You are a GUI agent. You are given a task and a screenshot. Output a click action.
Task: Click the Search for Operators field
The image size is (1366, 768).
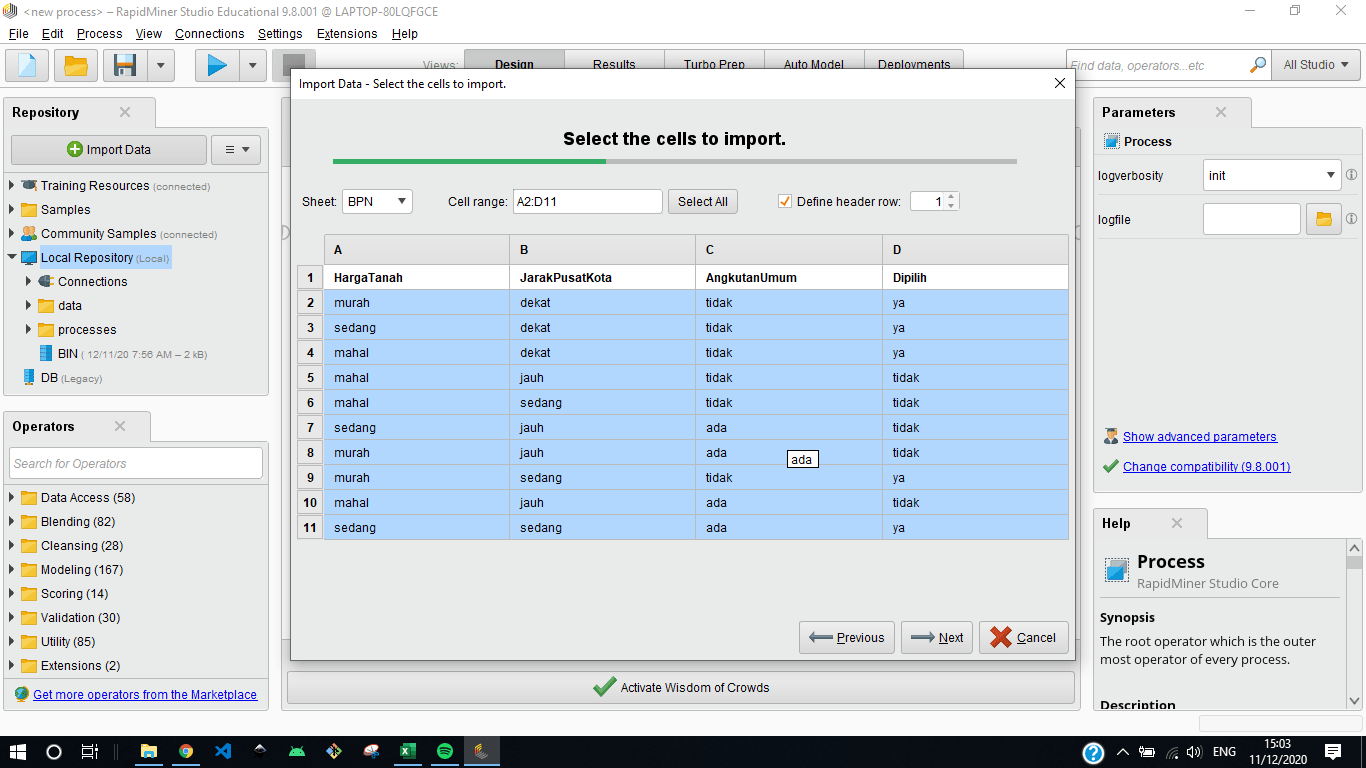coord(136,463)
